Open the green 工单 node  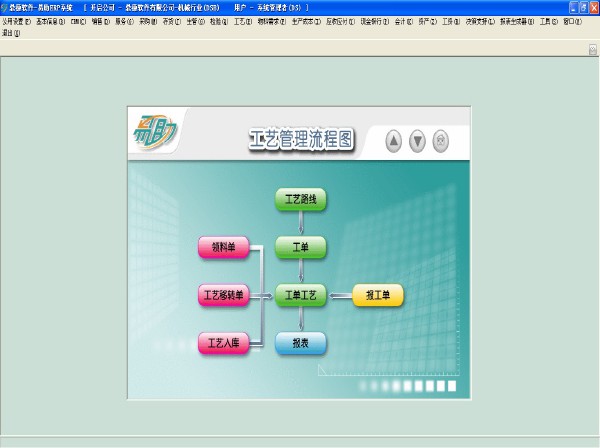click(301, 246)
